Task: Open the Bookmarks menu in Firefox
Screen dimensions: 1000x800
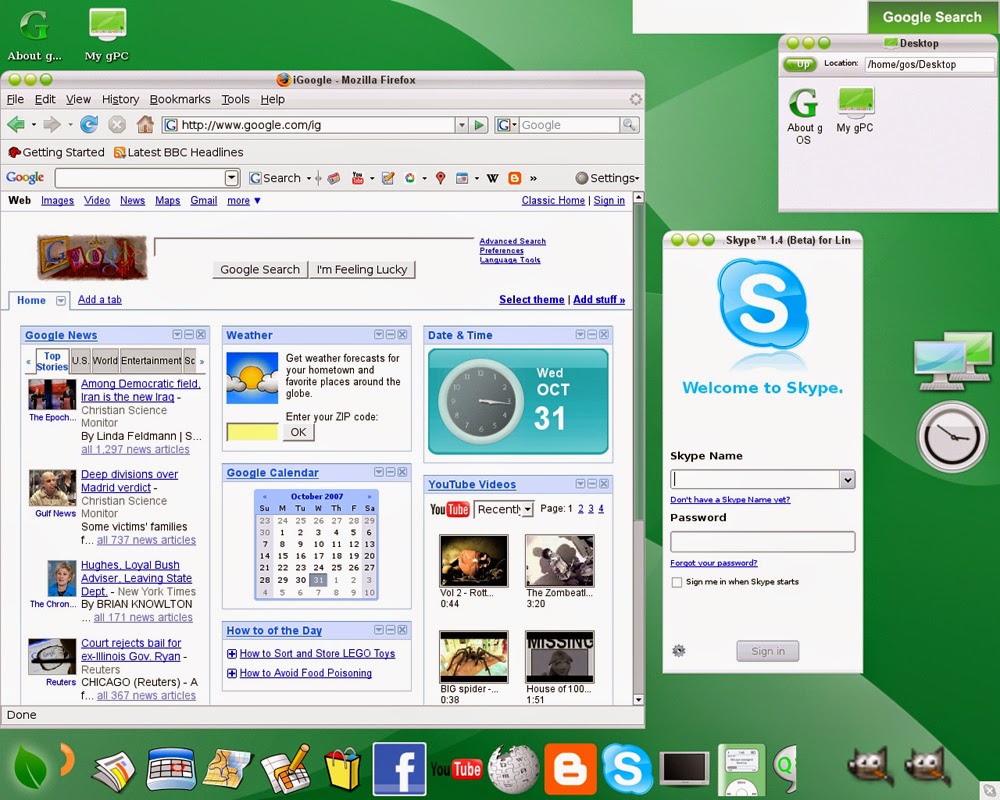Action: (180, 99)
